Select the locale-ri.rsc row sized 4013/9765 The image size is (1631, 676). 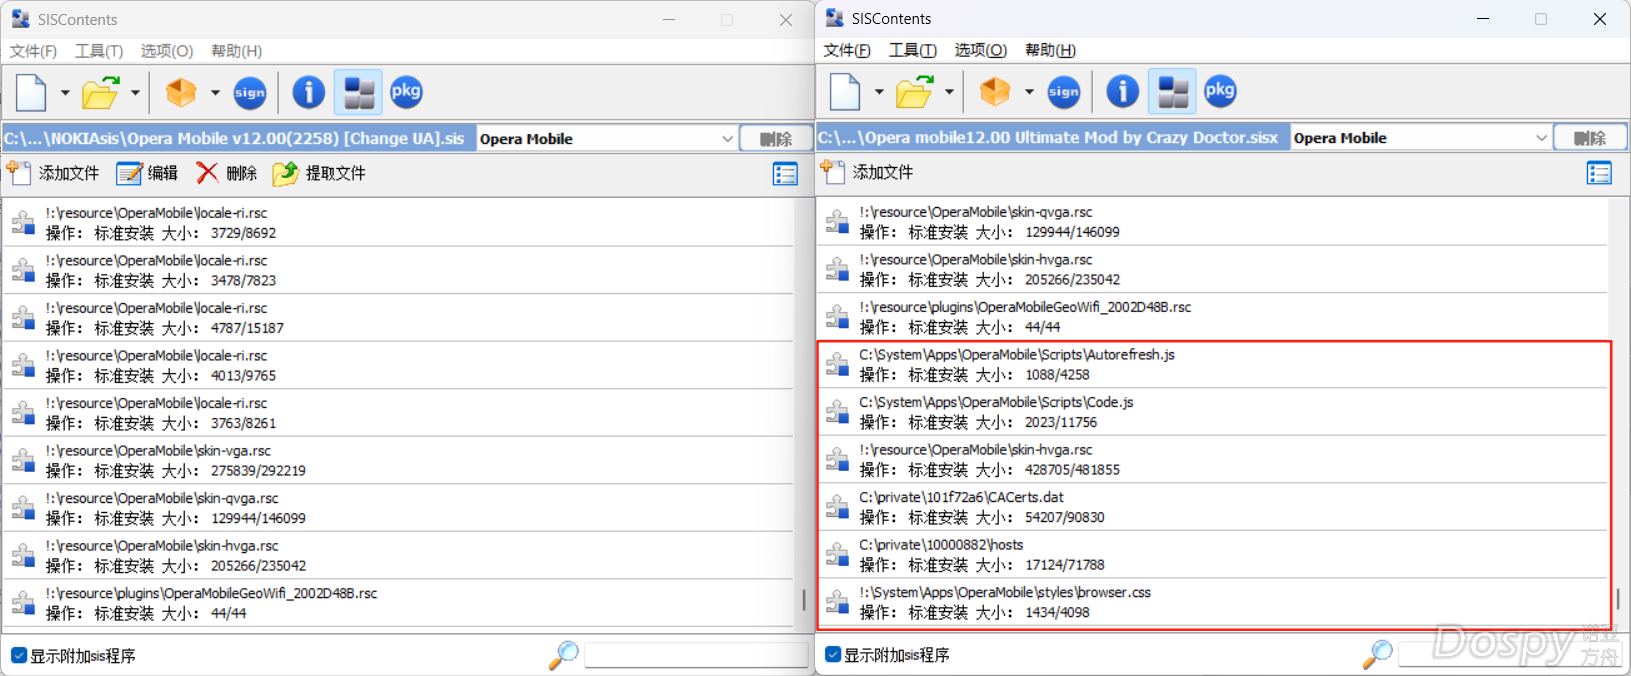click(399, 366)
